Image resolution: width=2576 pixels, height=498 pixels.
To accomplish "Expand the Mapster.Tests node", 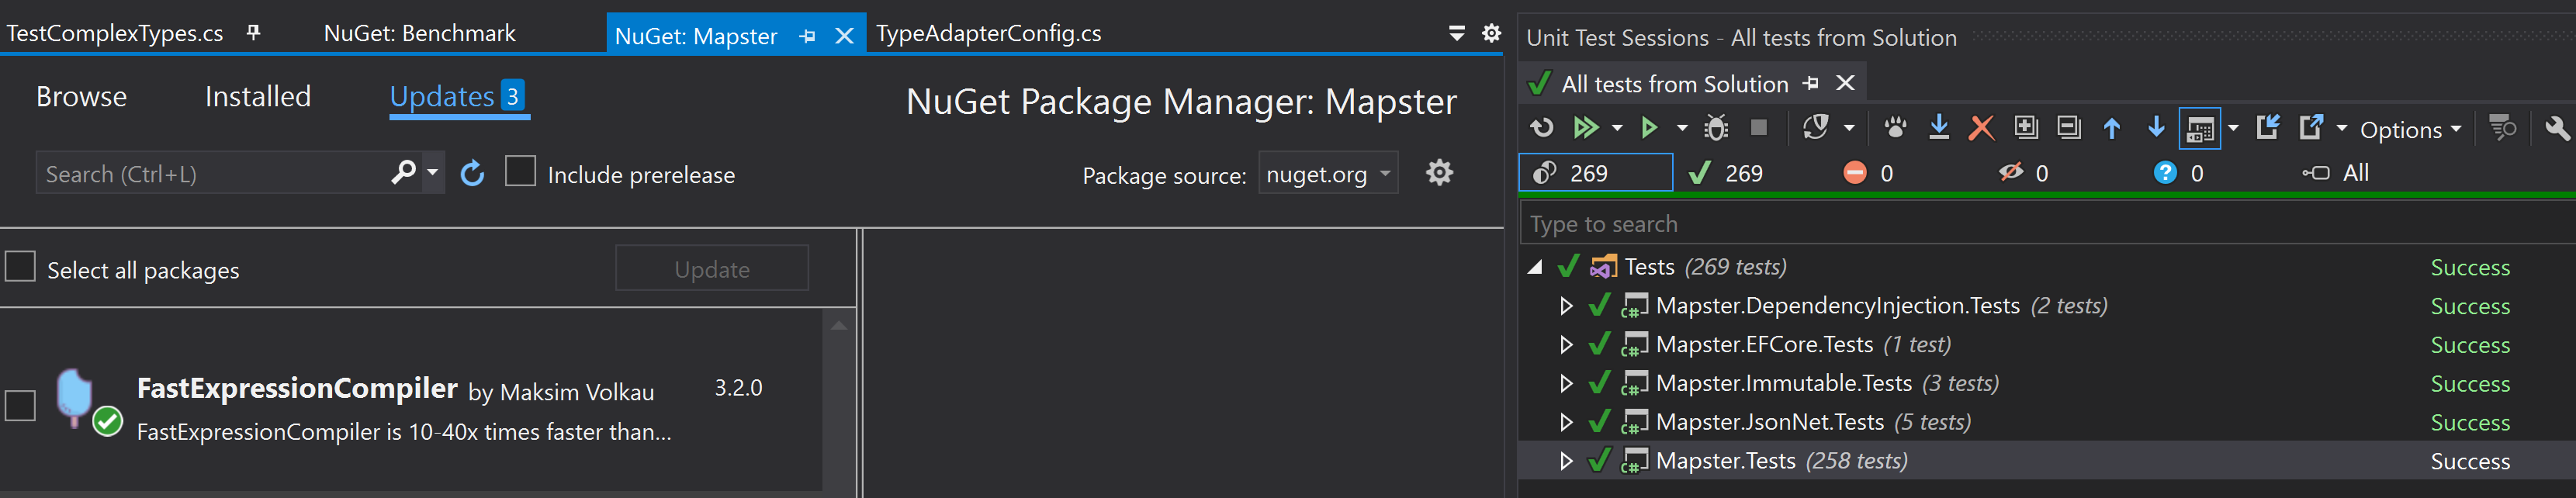I will [1566, 461].
